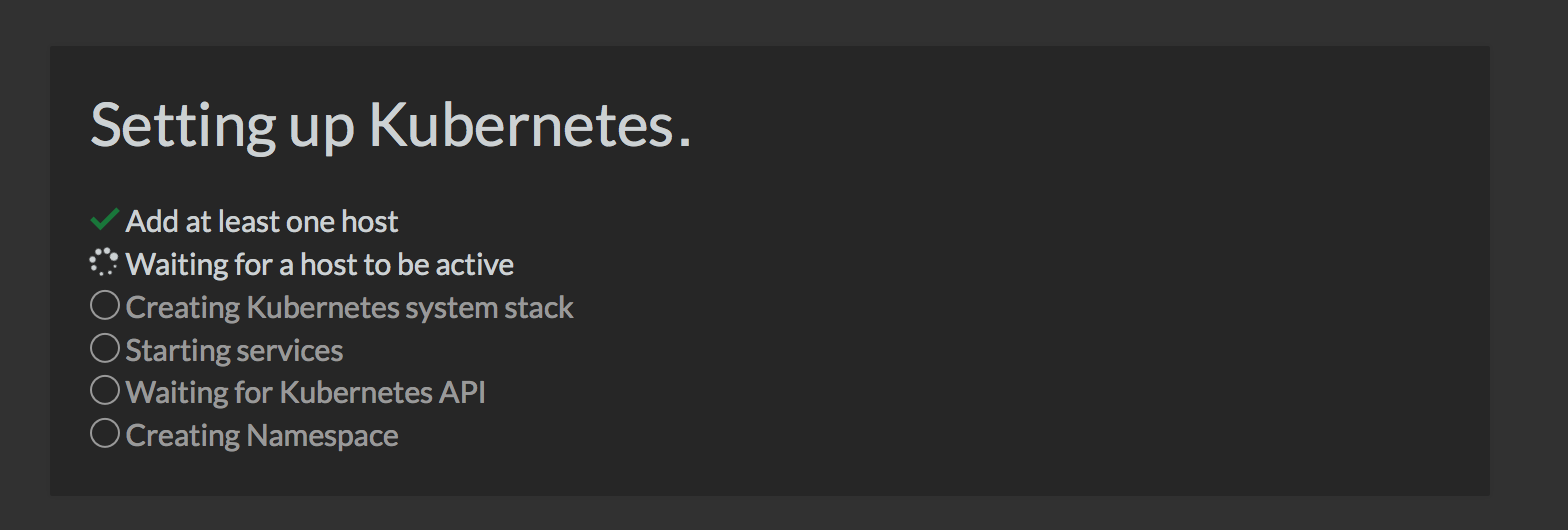Select the "Waiting for a host to be active" text
Viewport: 1568px width, 530px height.
click(320, 264)
